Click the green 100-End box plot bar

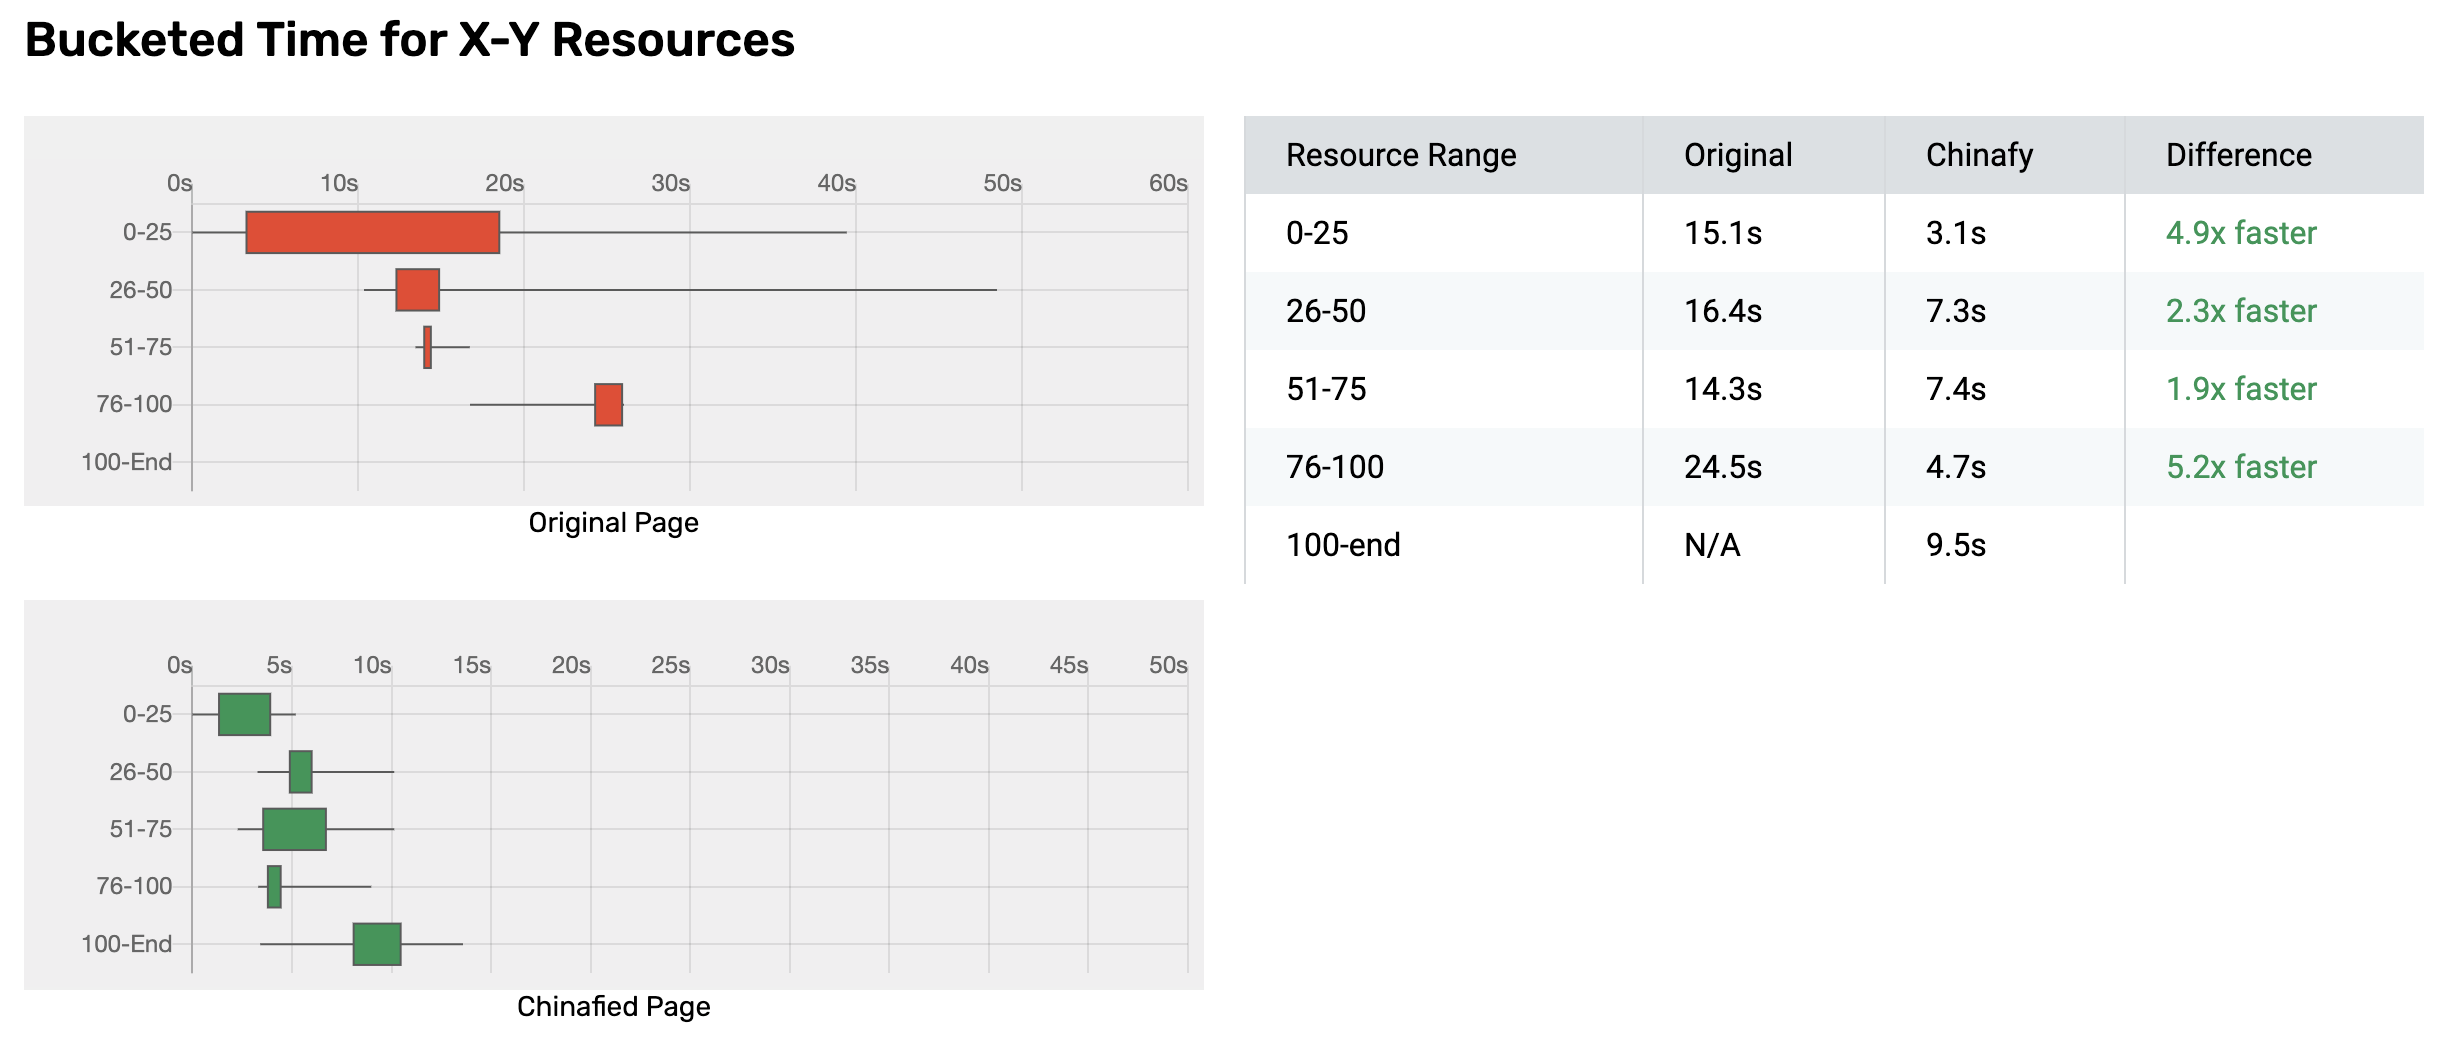pyautogui.click(x=377, y=944)
